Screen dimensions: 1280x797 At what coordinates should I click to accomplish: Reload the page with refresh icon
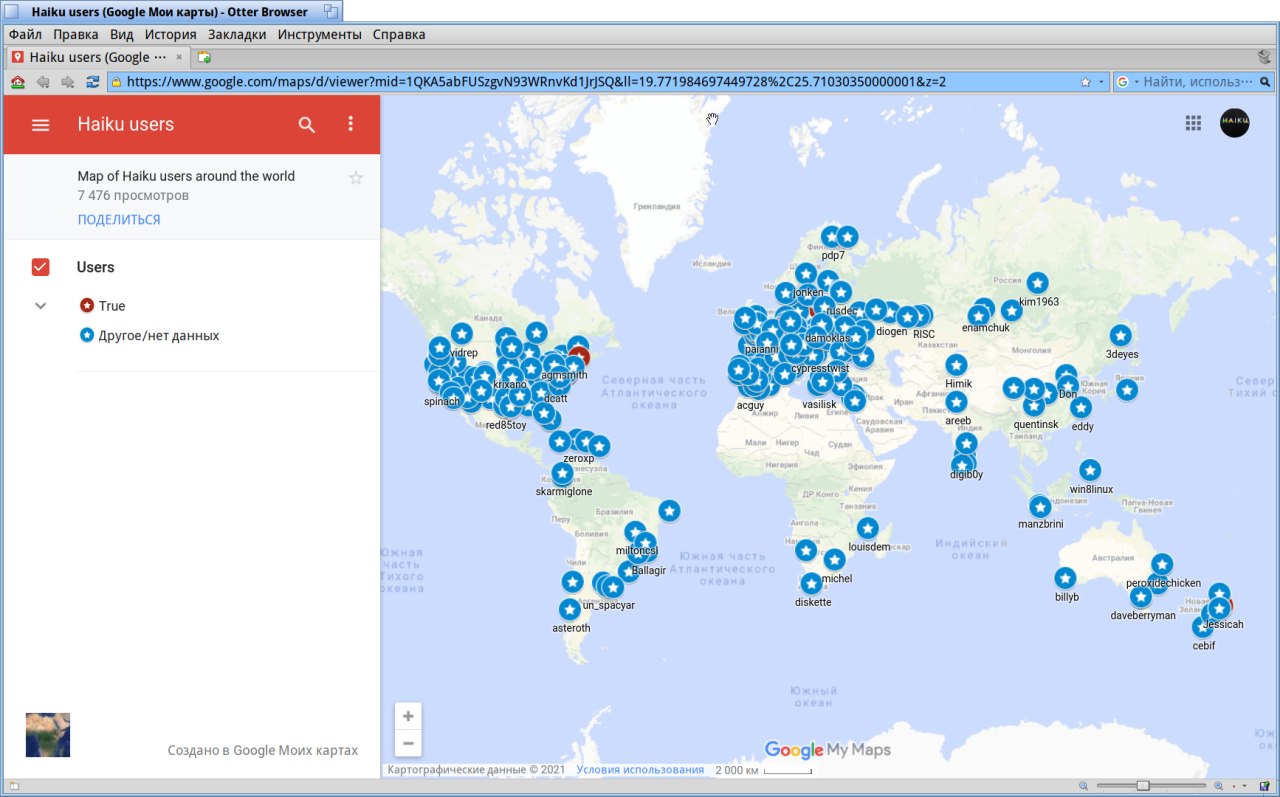click(92, 82)
